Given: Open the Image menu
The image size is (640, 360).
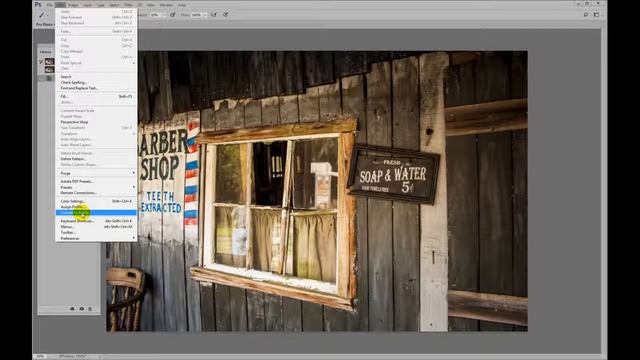Looking at the screenshot, I should click(x=73, y=5).
